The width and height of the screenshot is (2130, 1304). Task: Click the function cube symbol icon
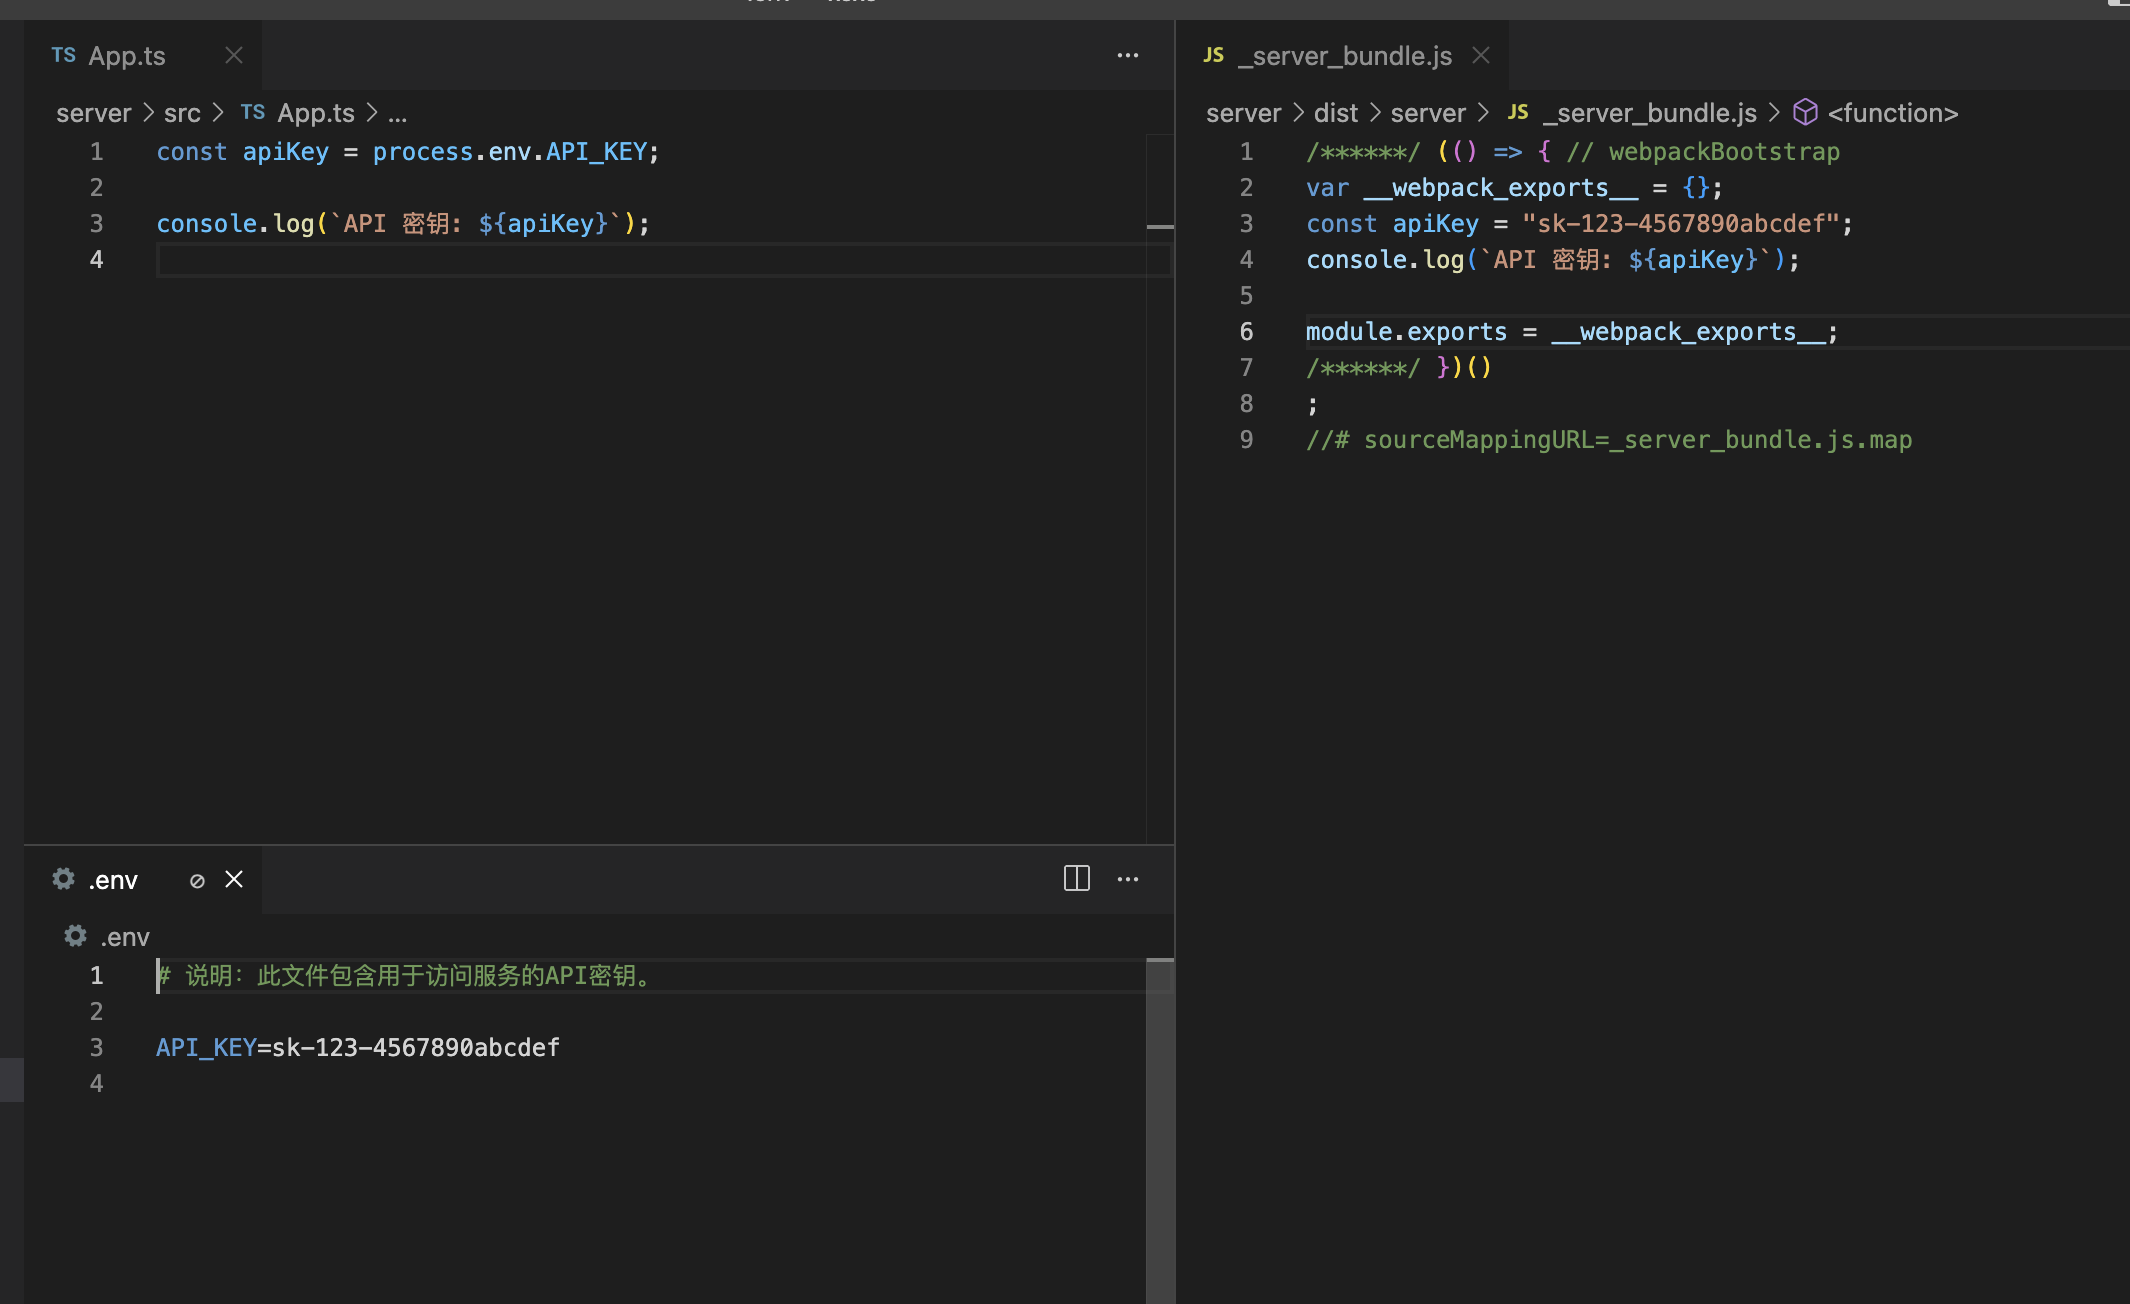(1804, 112)
